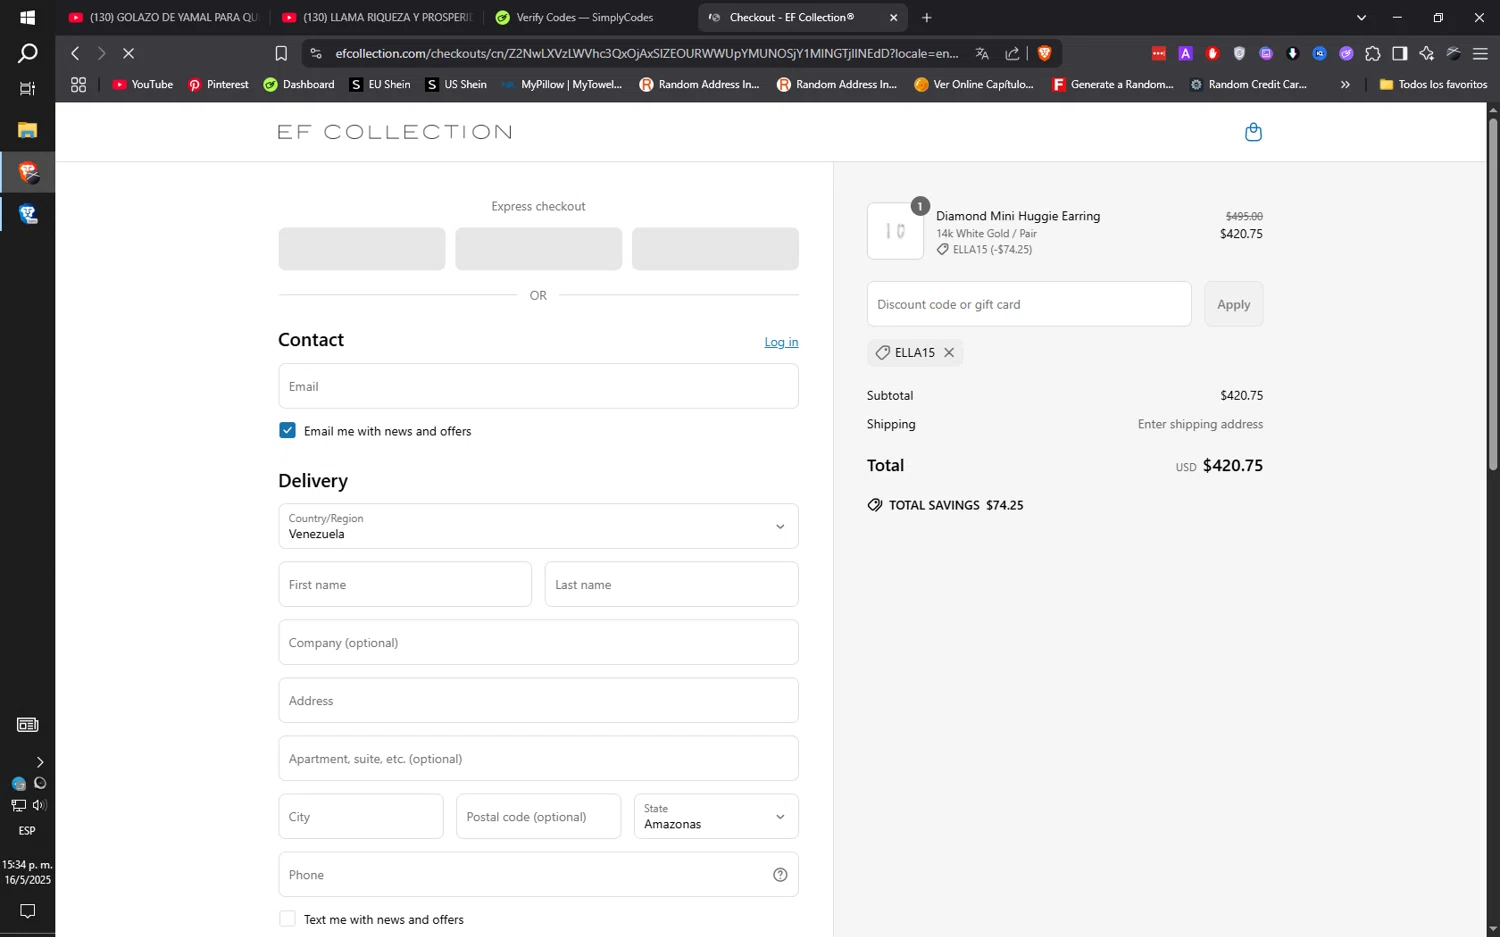1500x937 pixels.
Task: Open the MyPillow bookmark
Action: (x=562, y=85)
